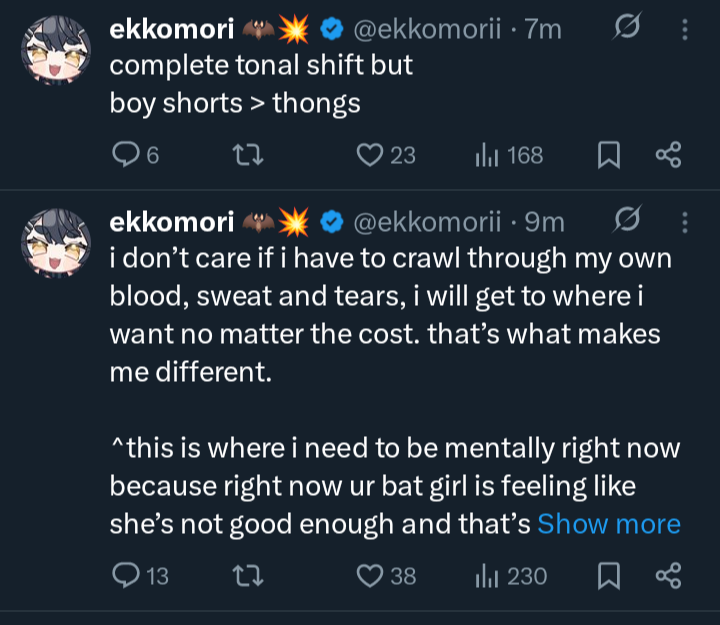This screenshot has height=625, width=720.
Task: Open ekkomori avatar on first tweet
Action: pos(56,50)
